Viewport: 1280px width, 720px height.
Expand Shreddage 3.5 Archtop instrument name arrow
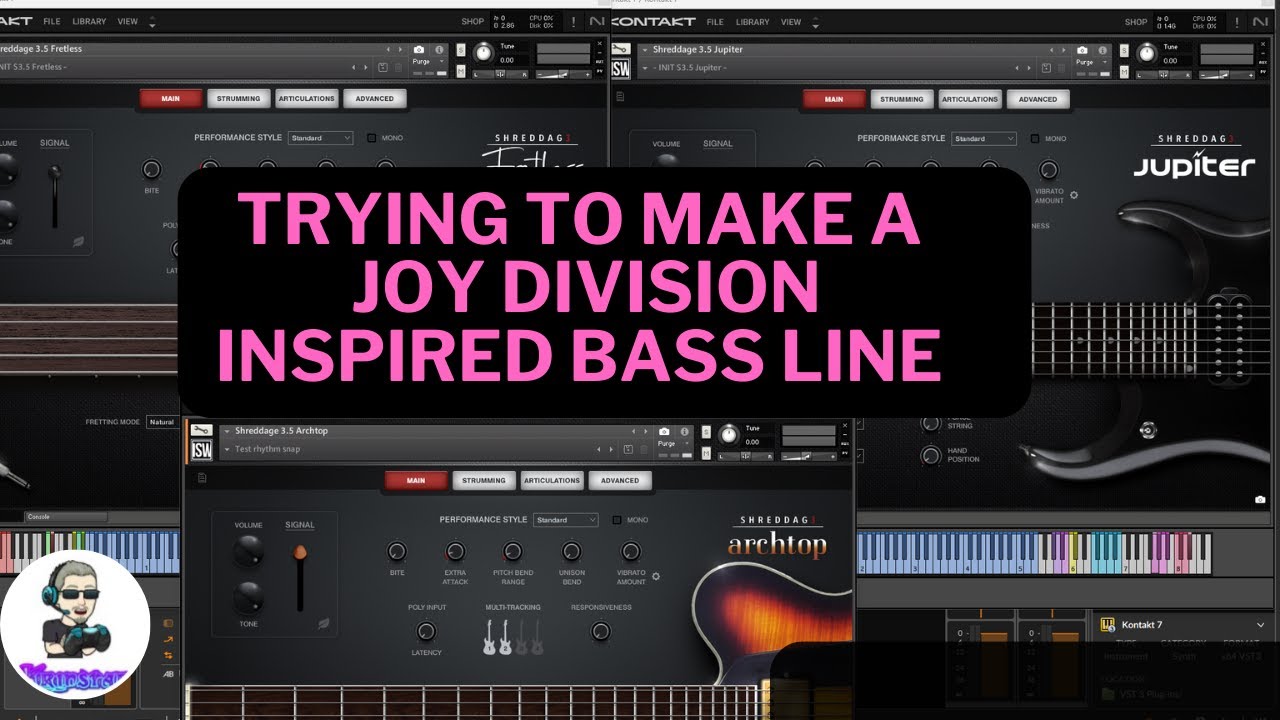[226, 431]
